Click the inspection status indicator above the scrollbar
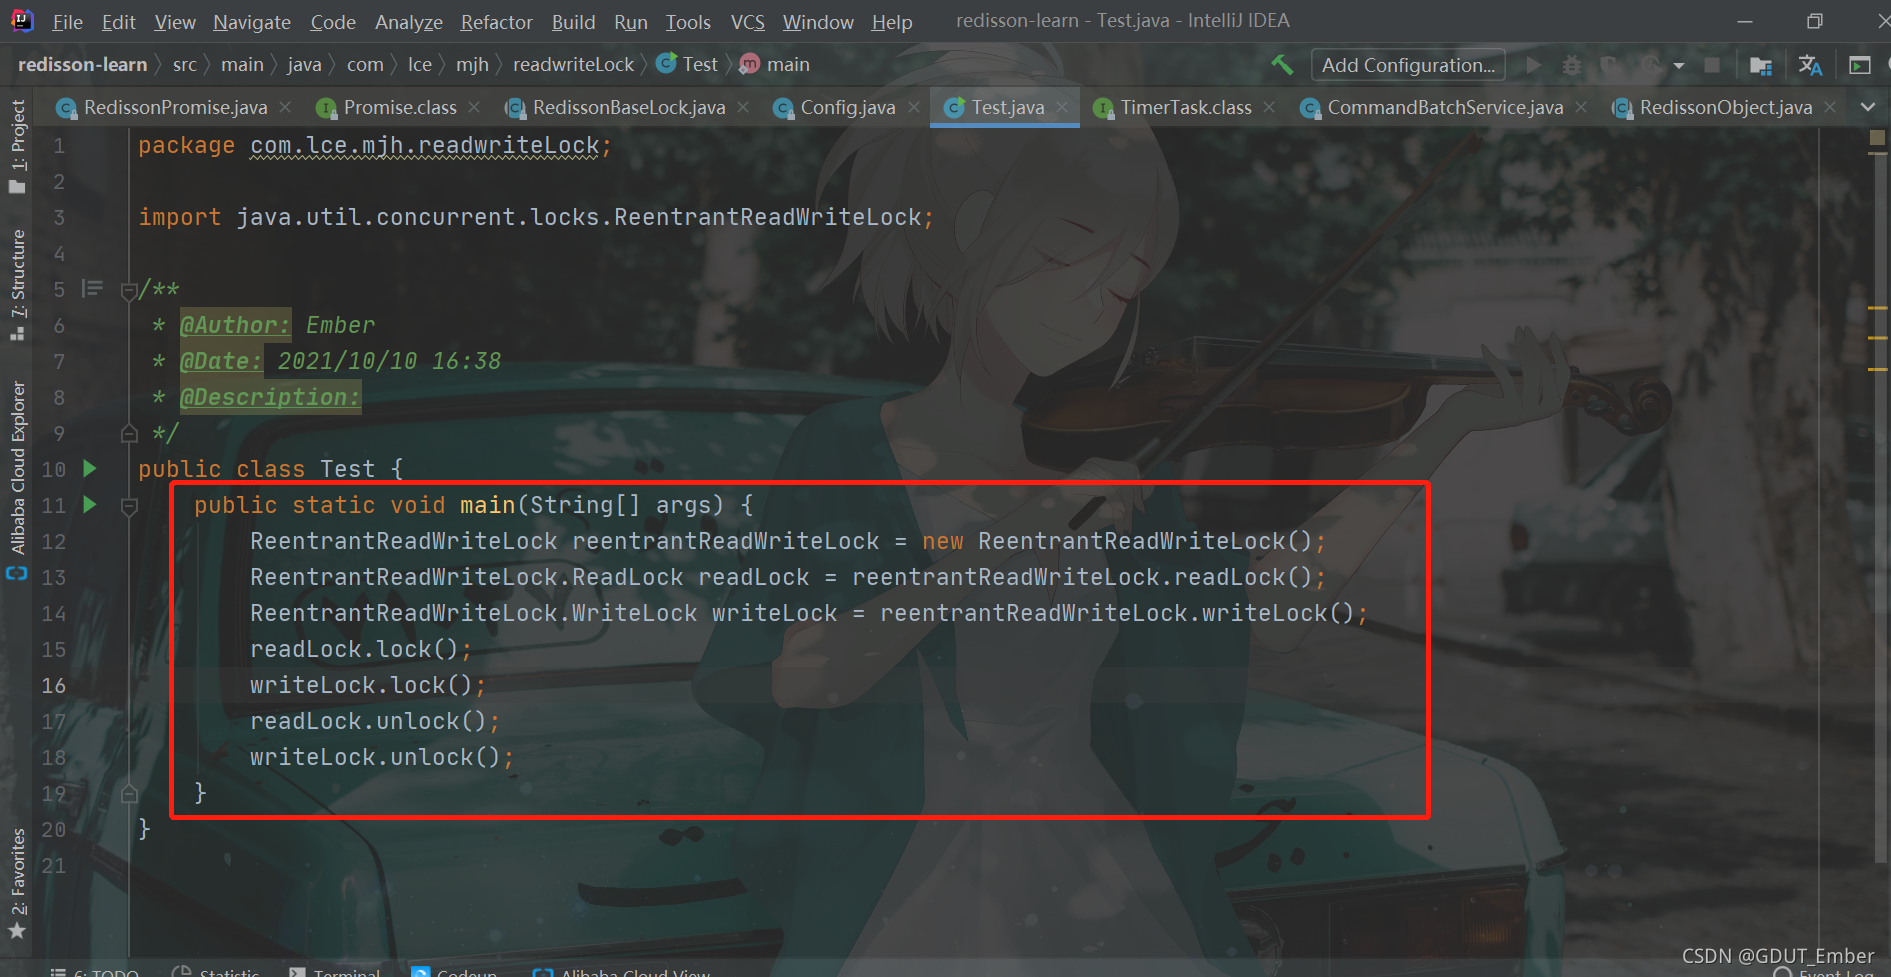The image size is (1891, 977). [1877, 138]
